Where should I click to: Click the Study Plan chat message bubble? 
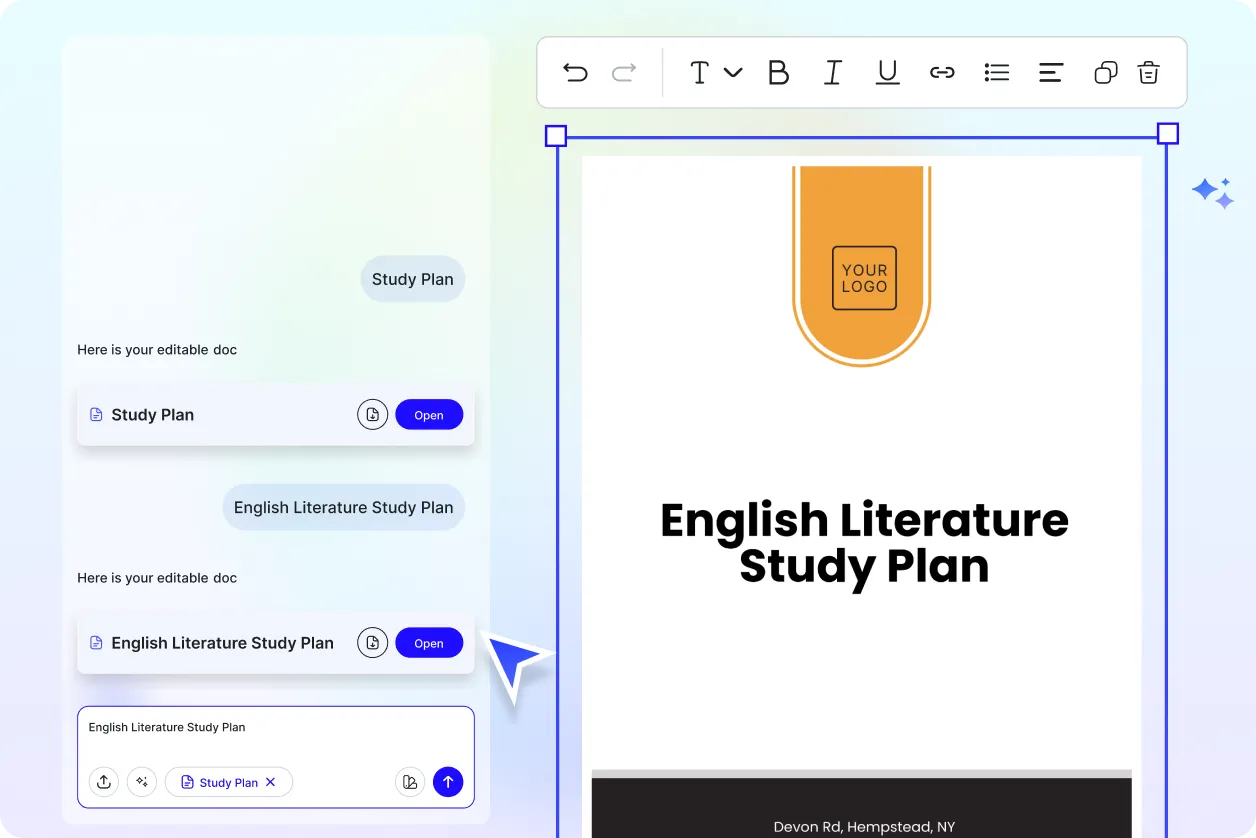413,279
